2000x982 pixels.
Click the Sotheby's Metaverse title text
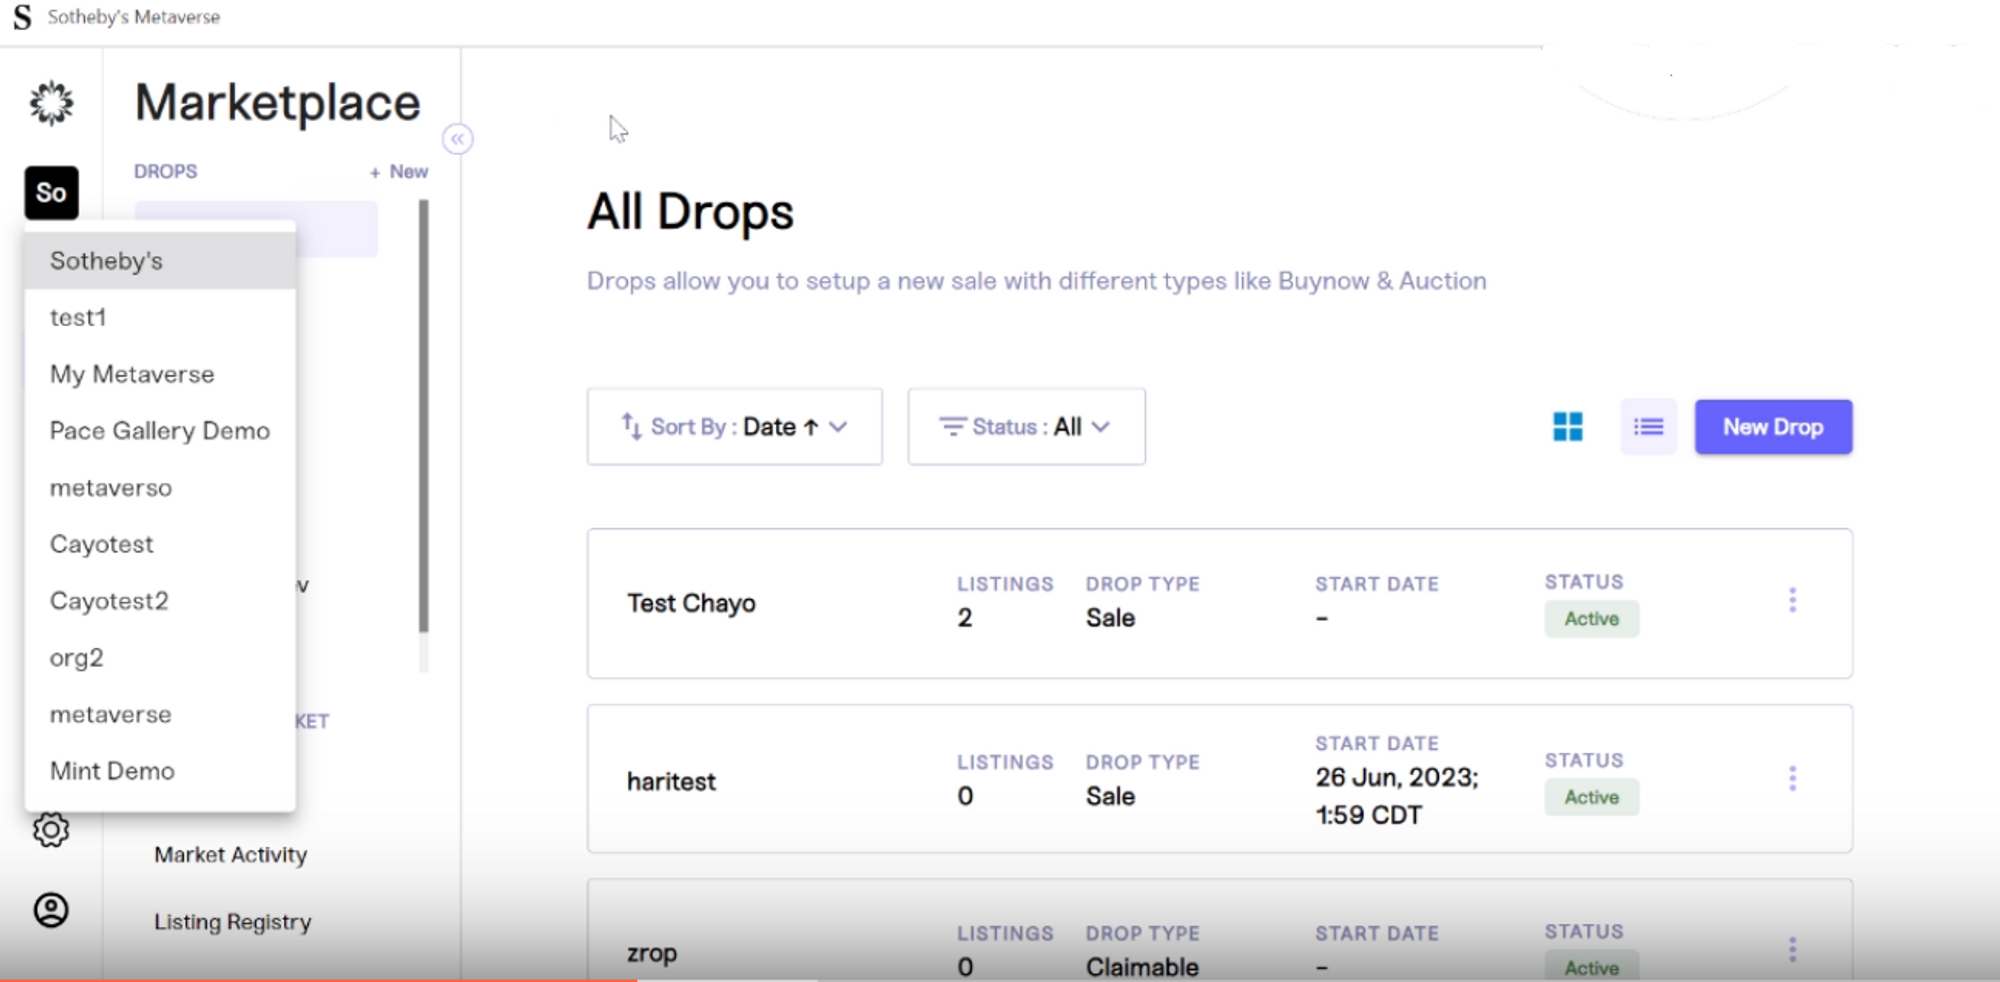point(134,17)
